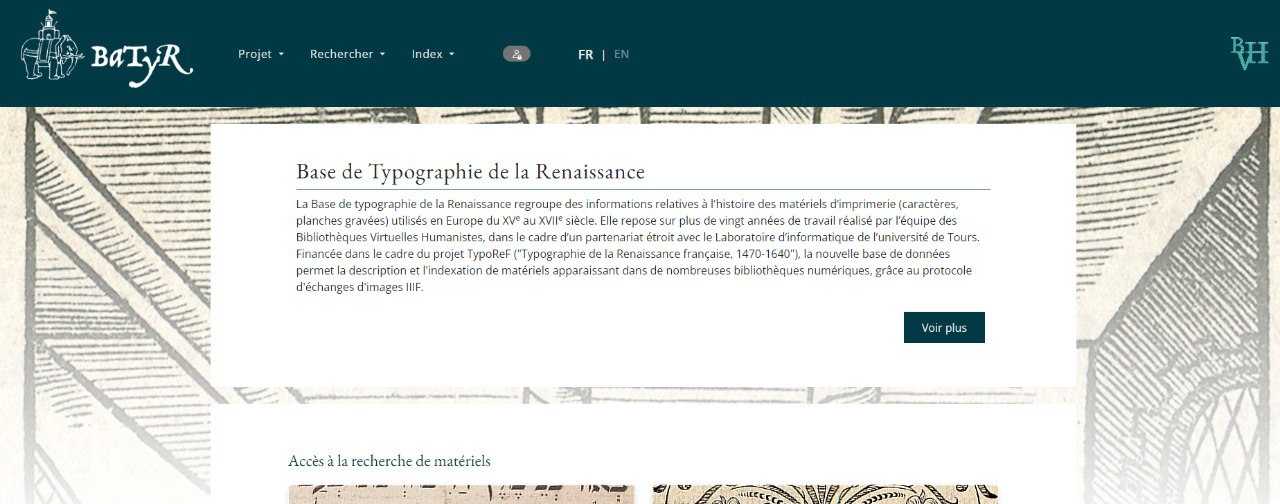Expand the Projet dropdown menu
Screen dimensions: 1280x504
[261, 54]
